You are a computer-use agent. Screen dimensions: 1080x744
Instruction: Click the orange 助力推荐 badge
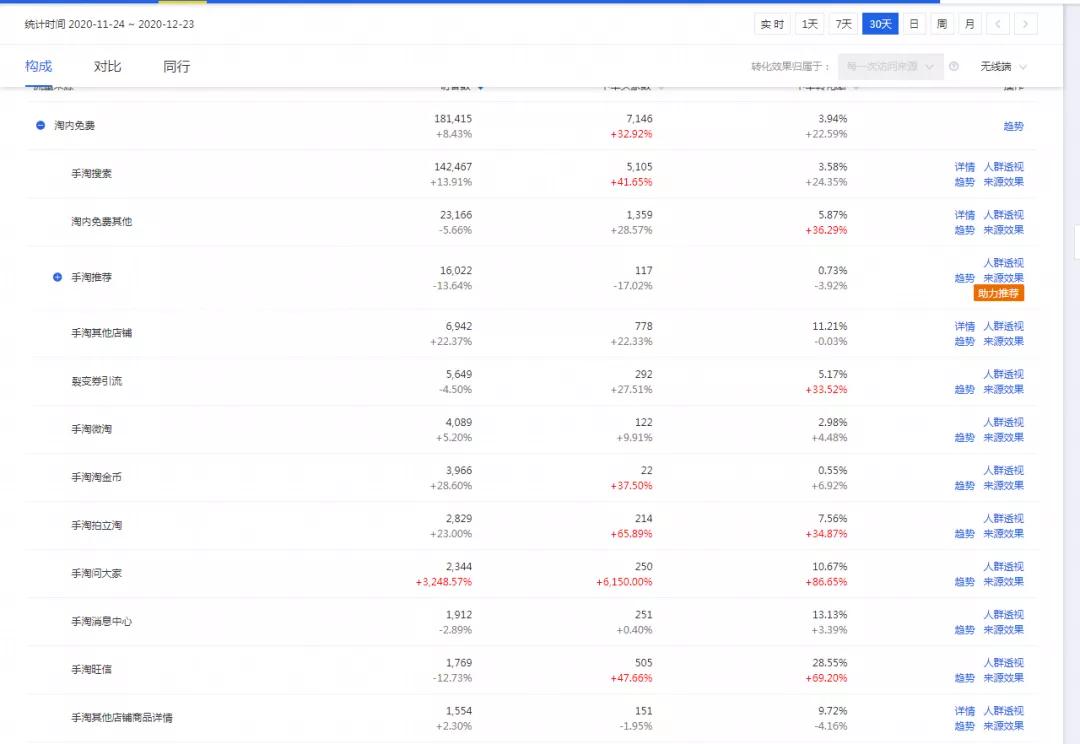[998, 293]
